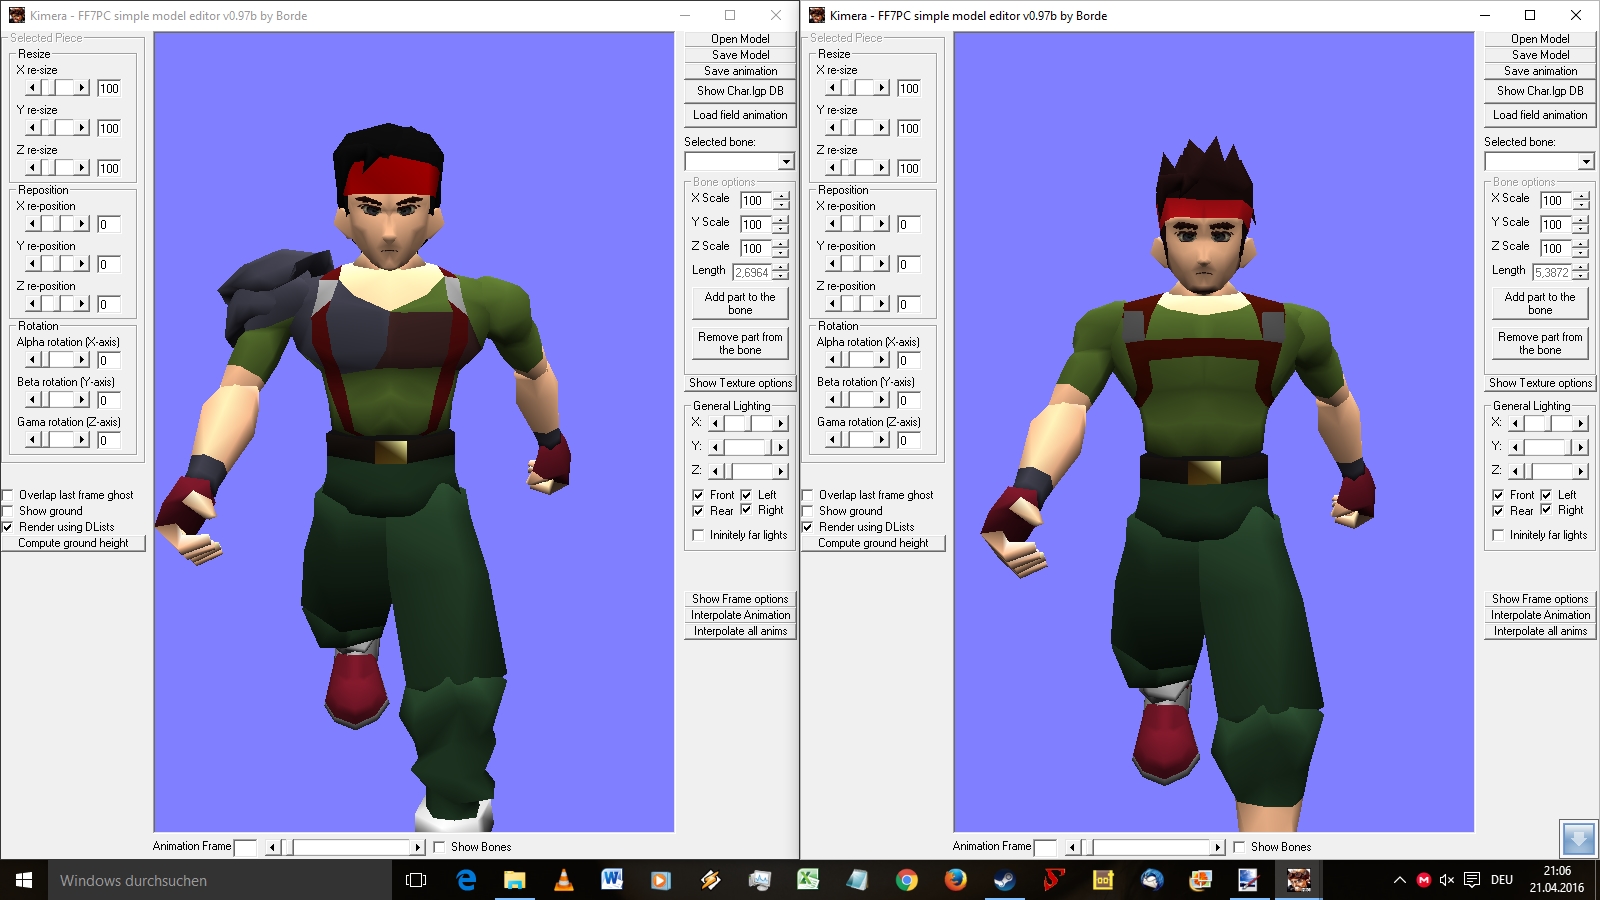Increase Z Scale spinner in right Kimera window
1600x900 pixels.
1580,244
